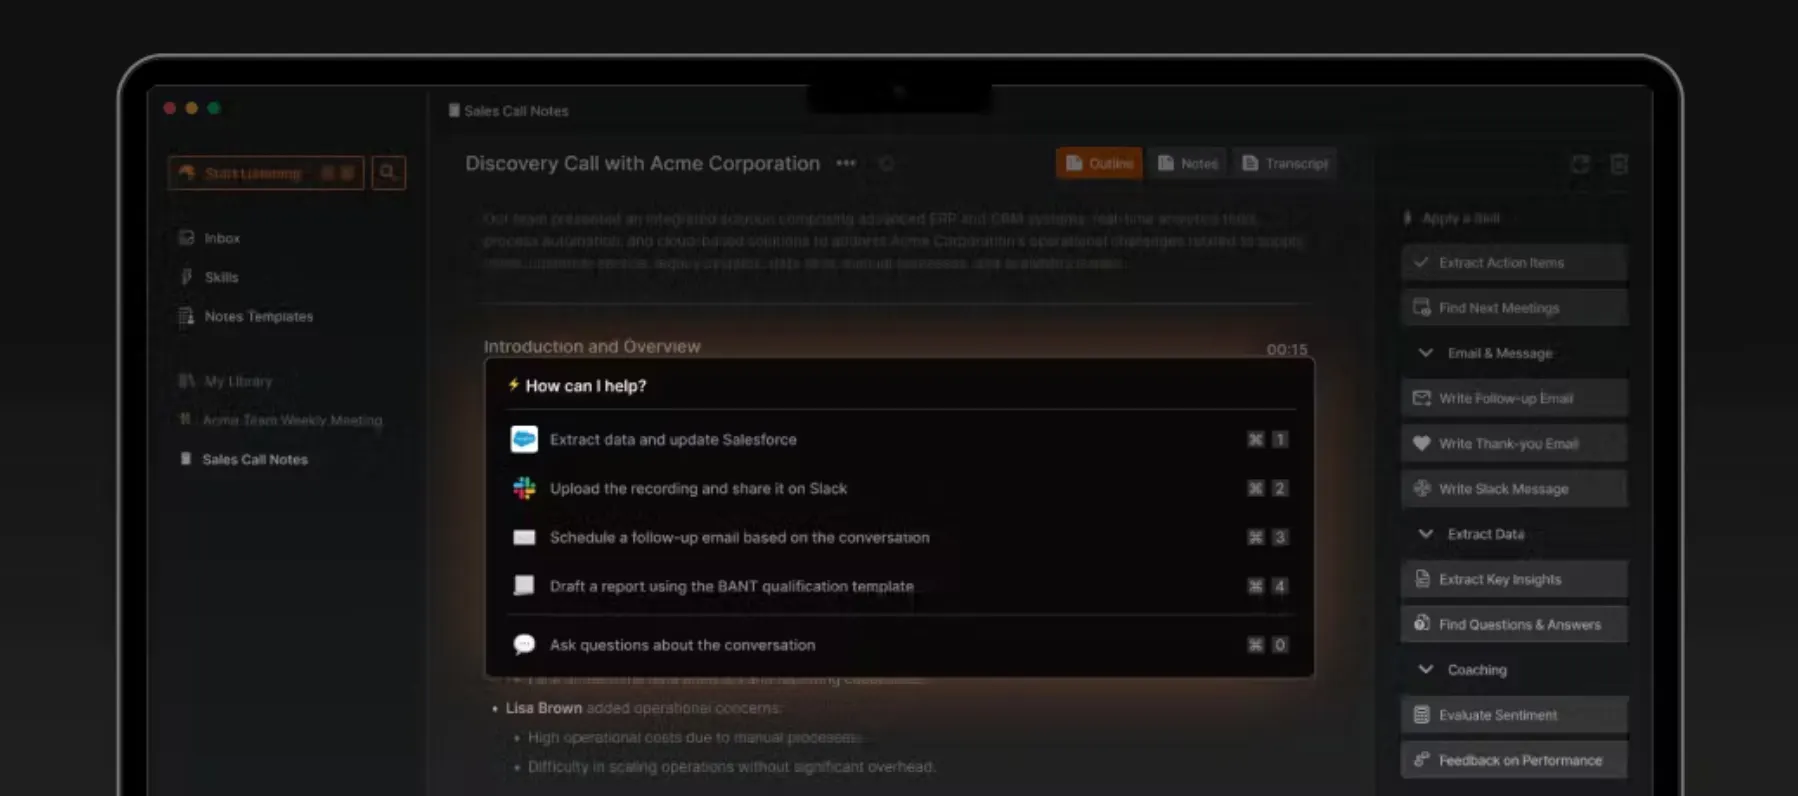Select Sales Call Notes in the sidebar
This screenshot has height=796, width=1798.
click(244, 459)
